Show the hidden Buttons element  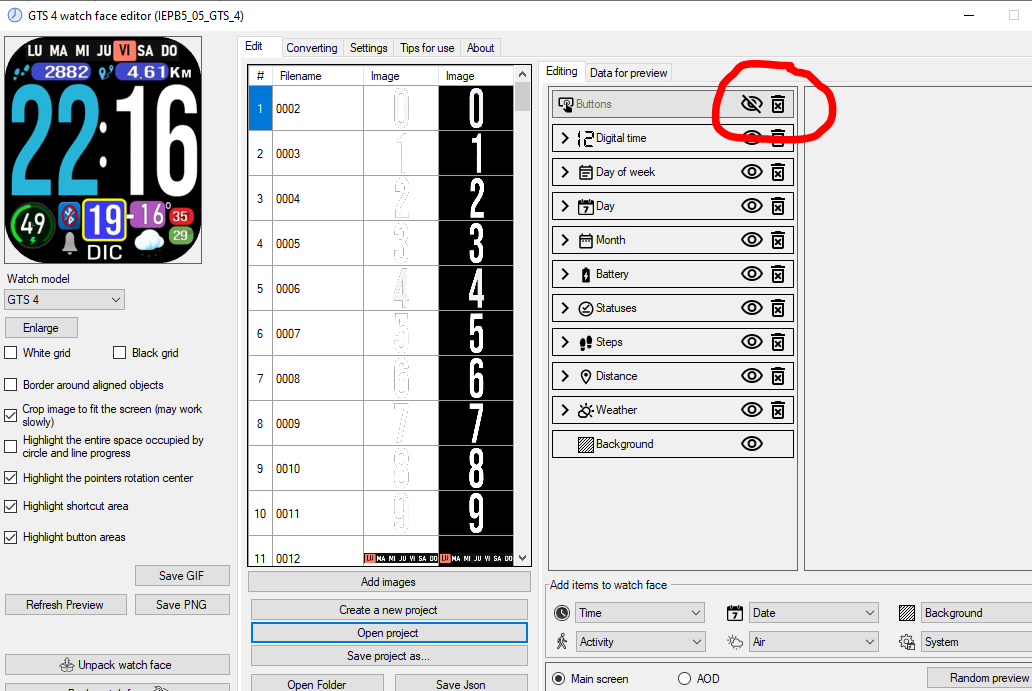coord(751,104)
